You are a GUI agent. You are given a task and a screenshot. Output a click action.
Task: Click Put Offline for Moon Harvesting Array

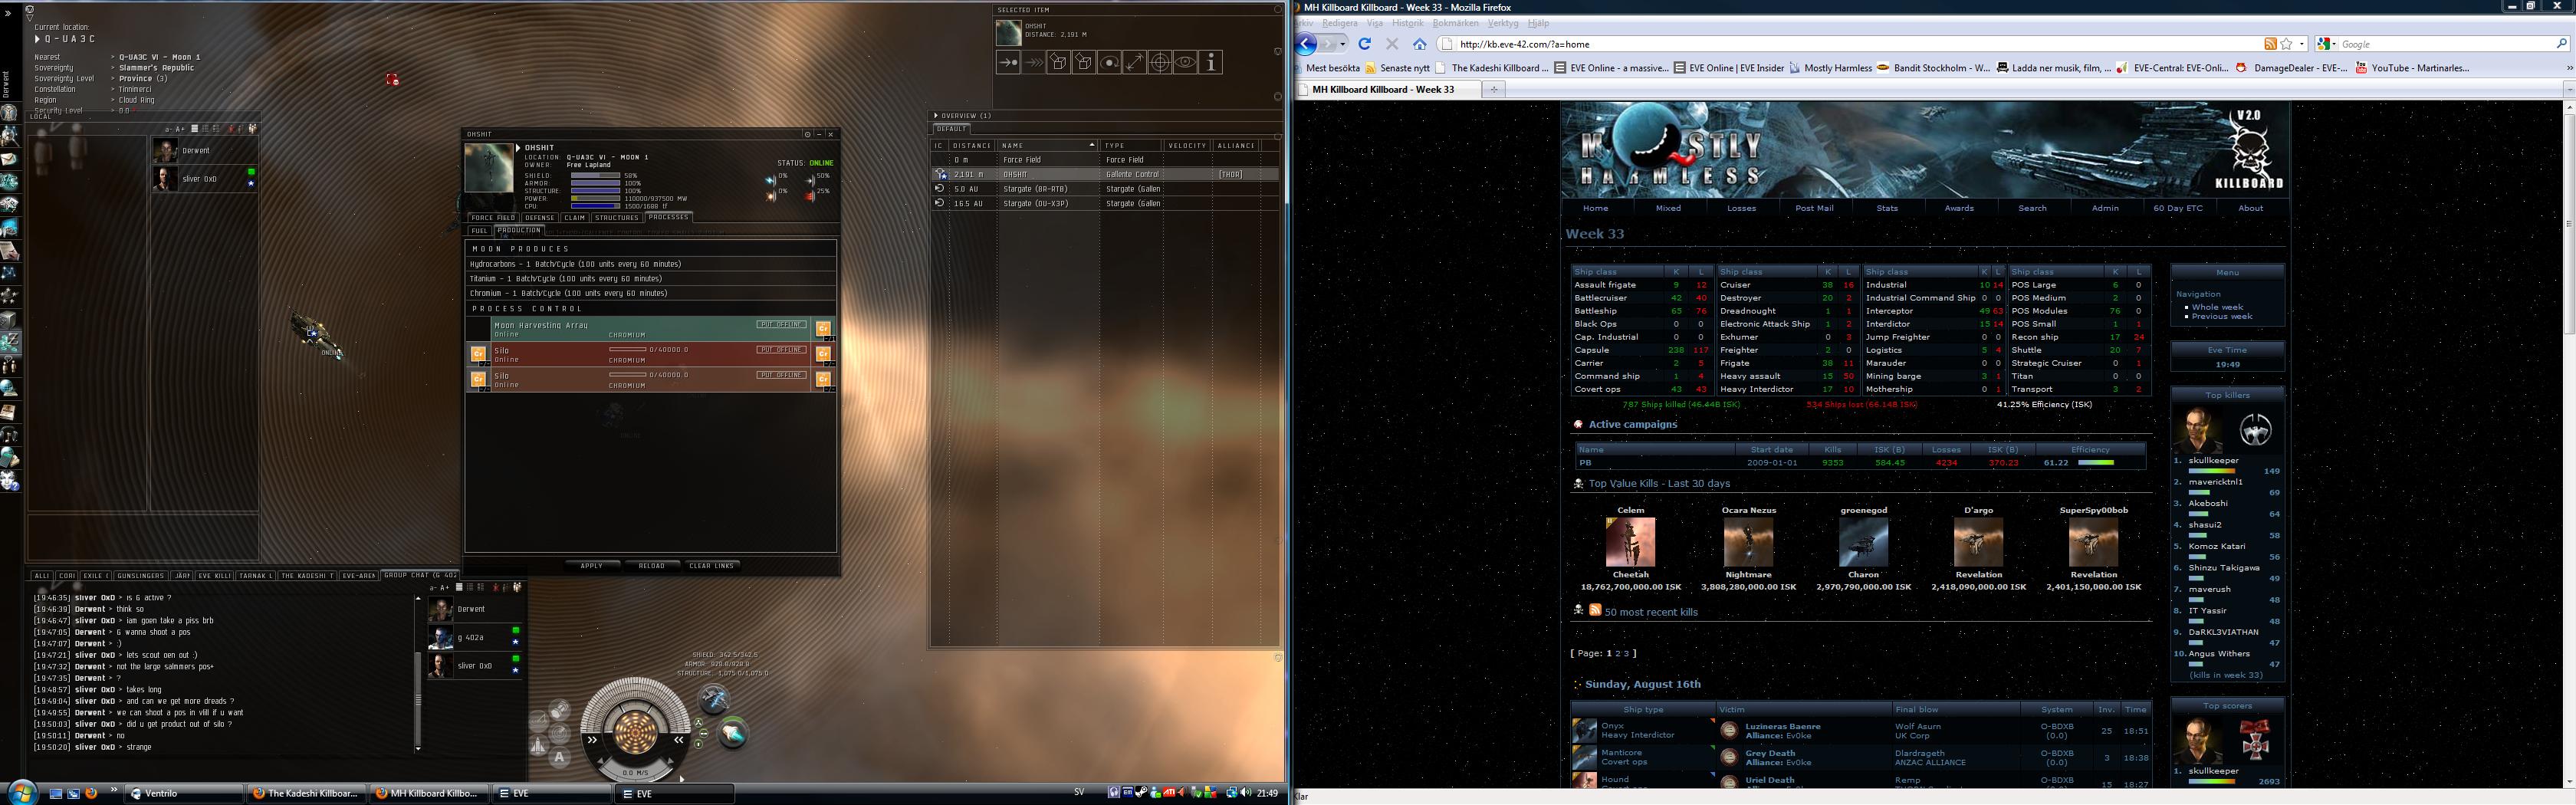click(781, 324)
